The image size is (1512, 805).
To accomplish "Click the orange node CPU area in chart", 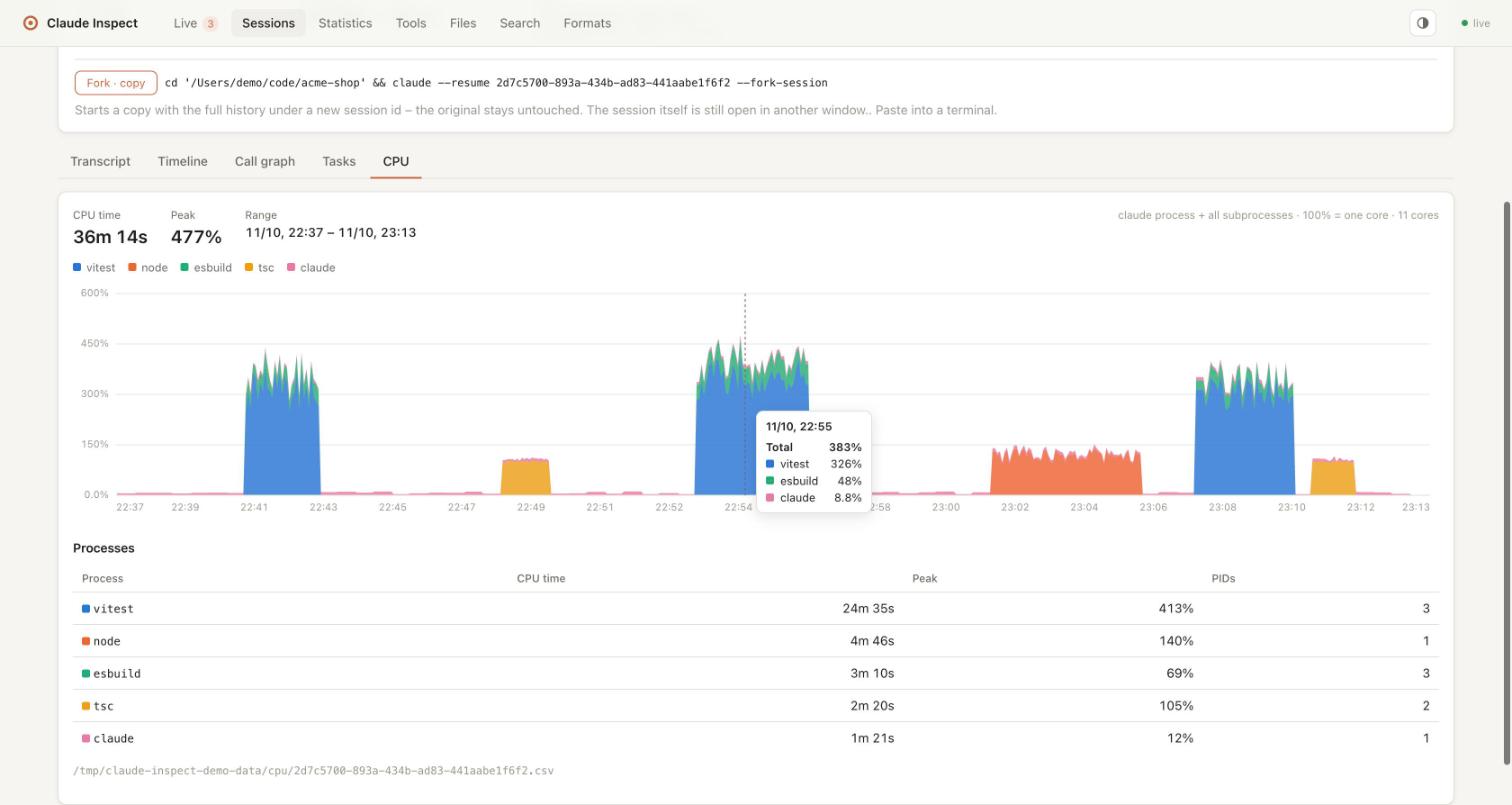I will click(1066, 474).
